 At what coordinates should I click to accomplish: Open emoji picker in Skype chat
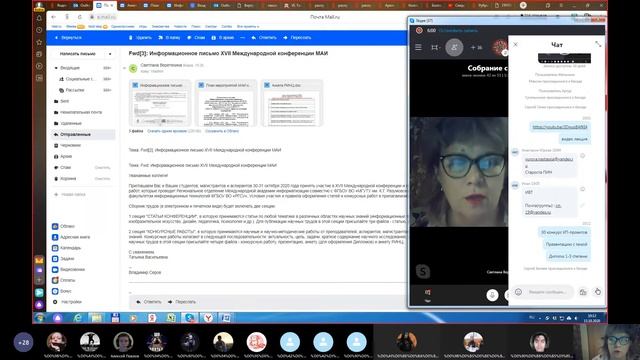[518, 292]
